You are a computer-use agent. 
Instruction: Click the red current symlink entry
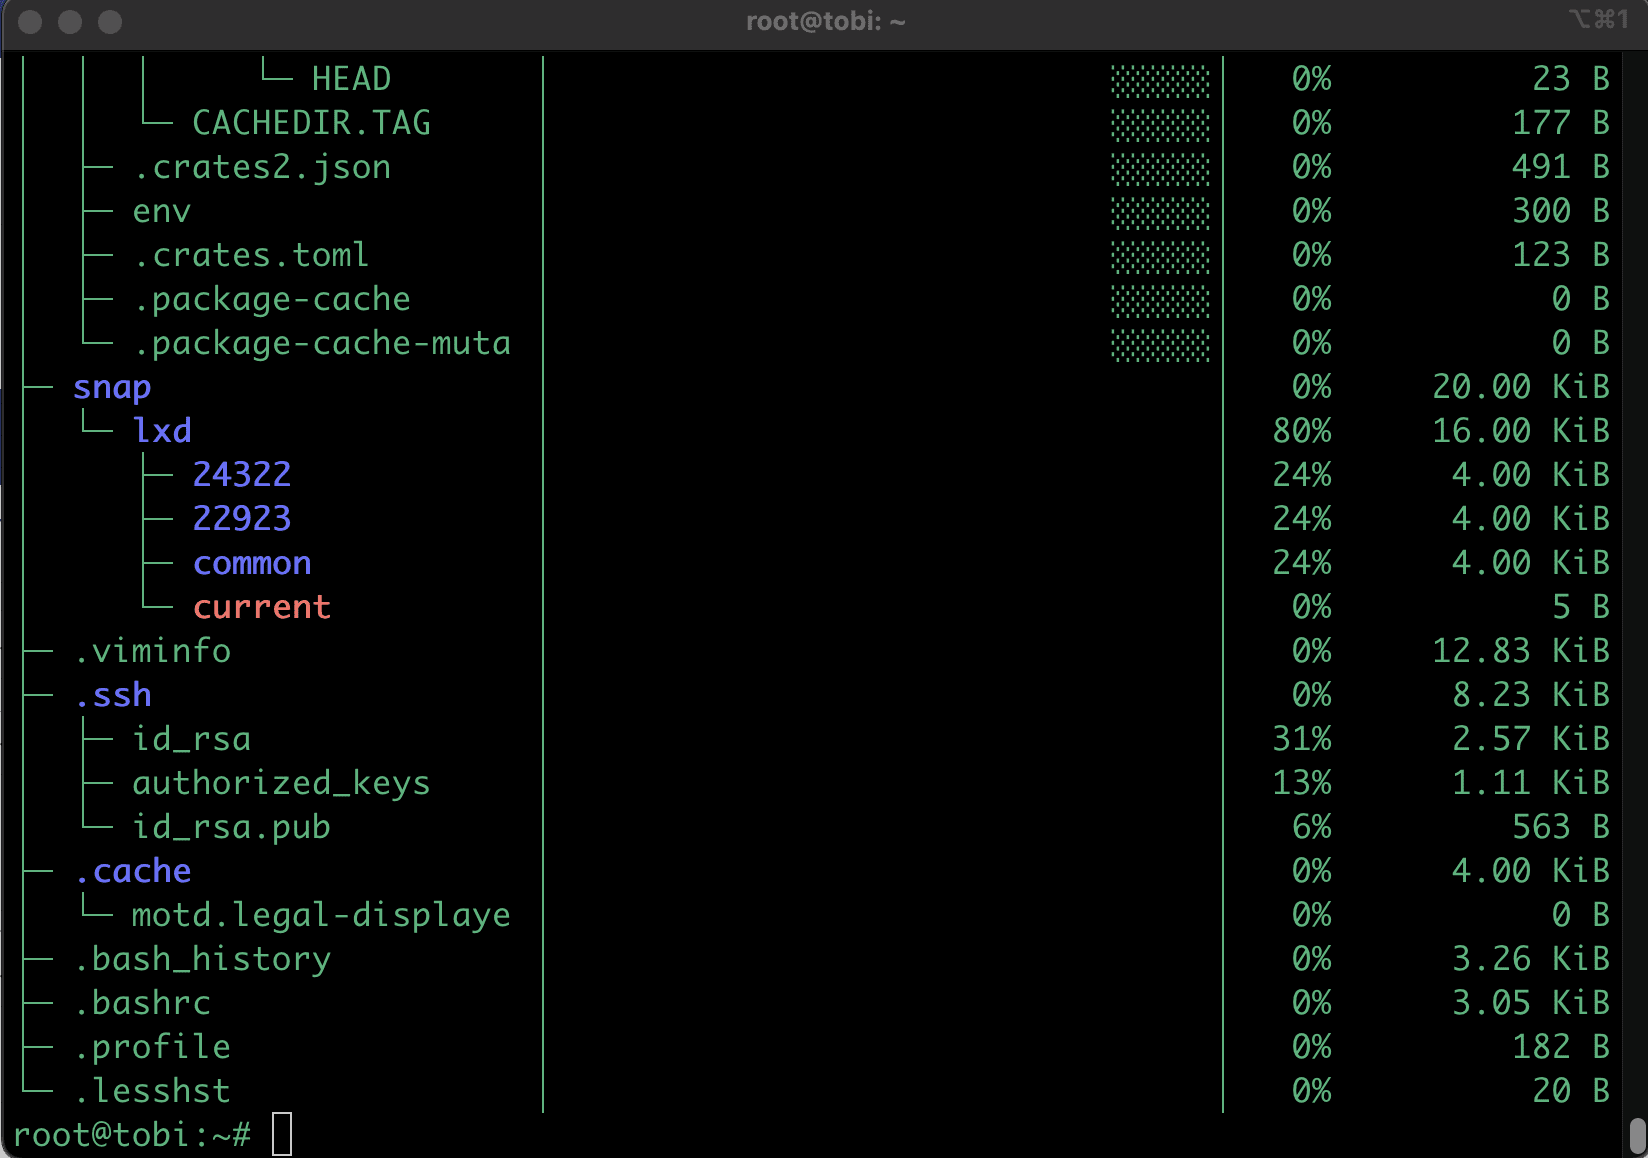coord(262,607)
